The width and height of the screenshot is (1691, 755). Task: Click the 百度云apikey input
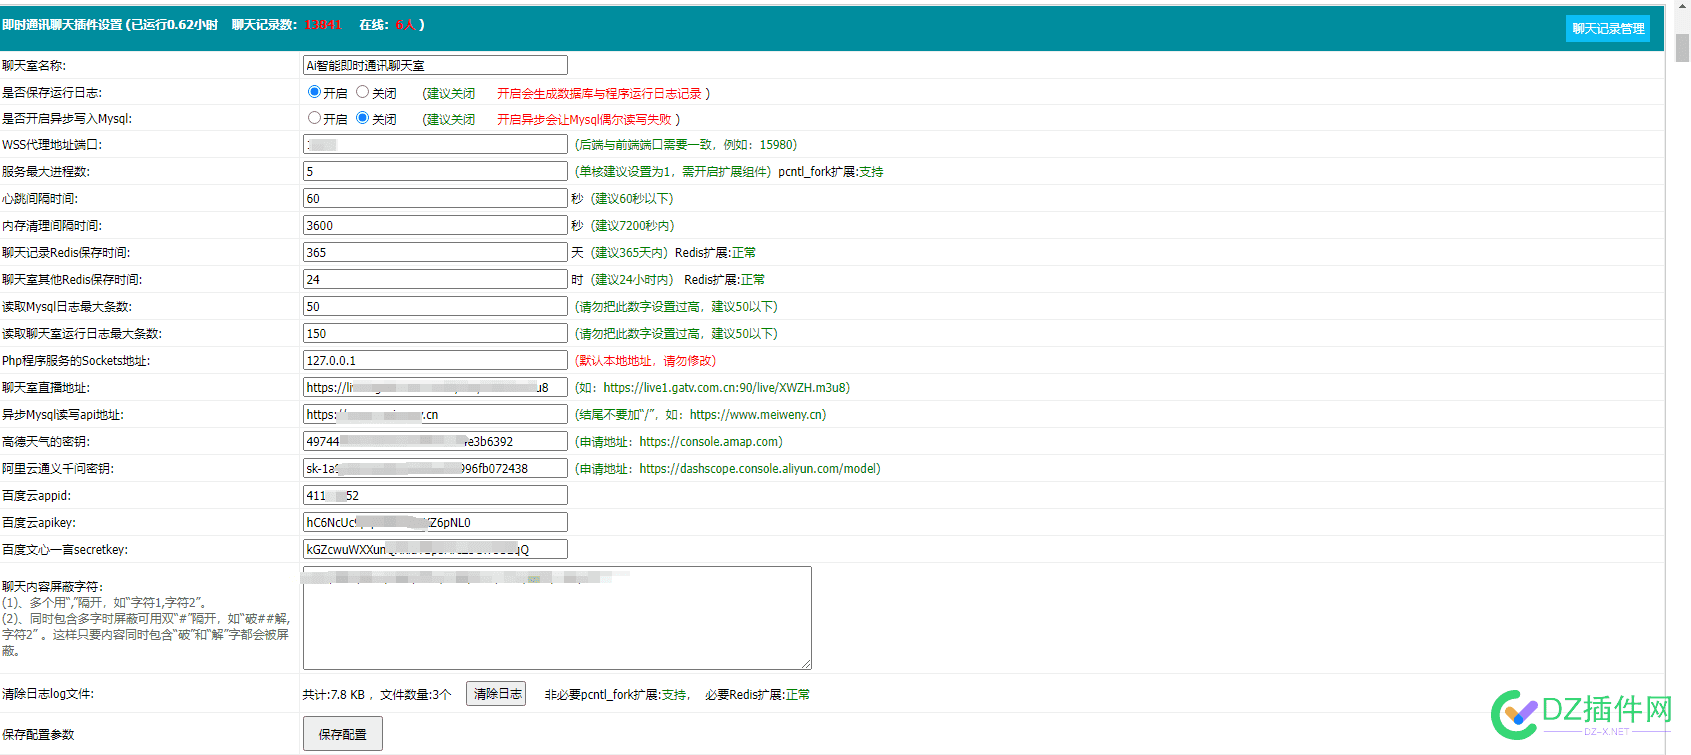(x=435, y=522)
